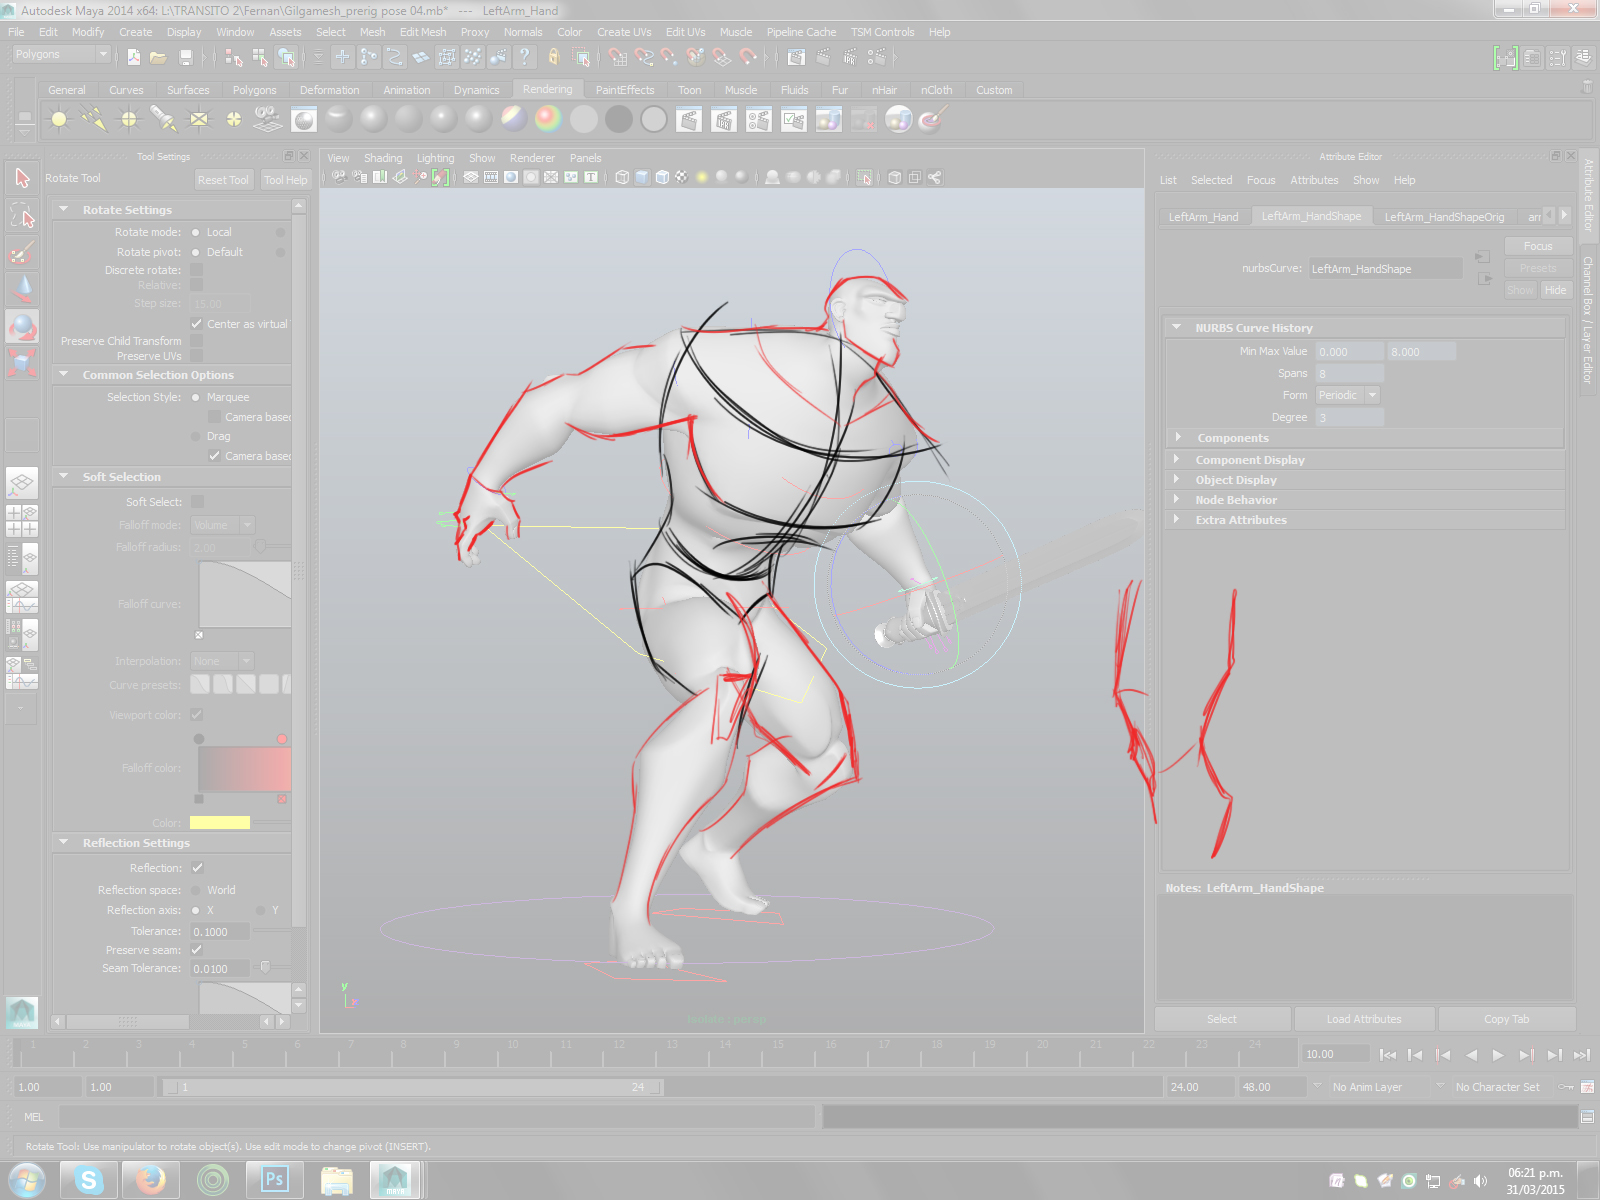Open the Pipeline Cache menu
The height and width of the screenshot is (1200, 1600).
tap(801, 32)
